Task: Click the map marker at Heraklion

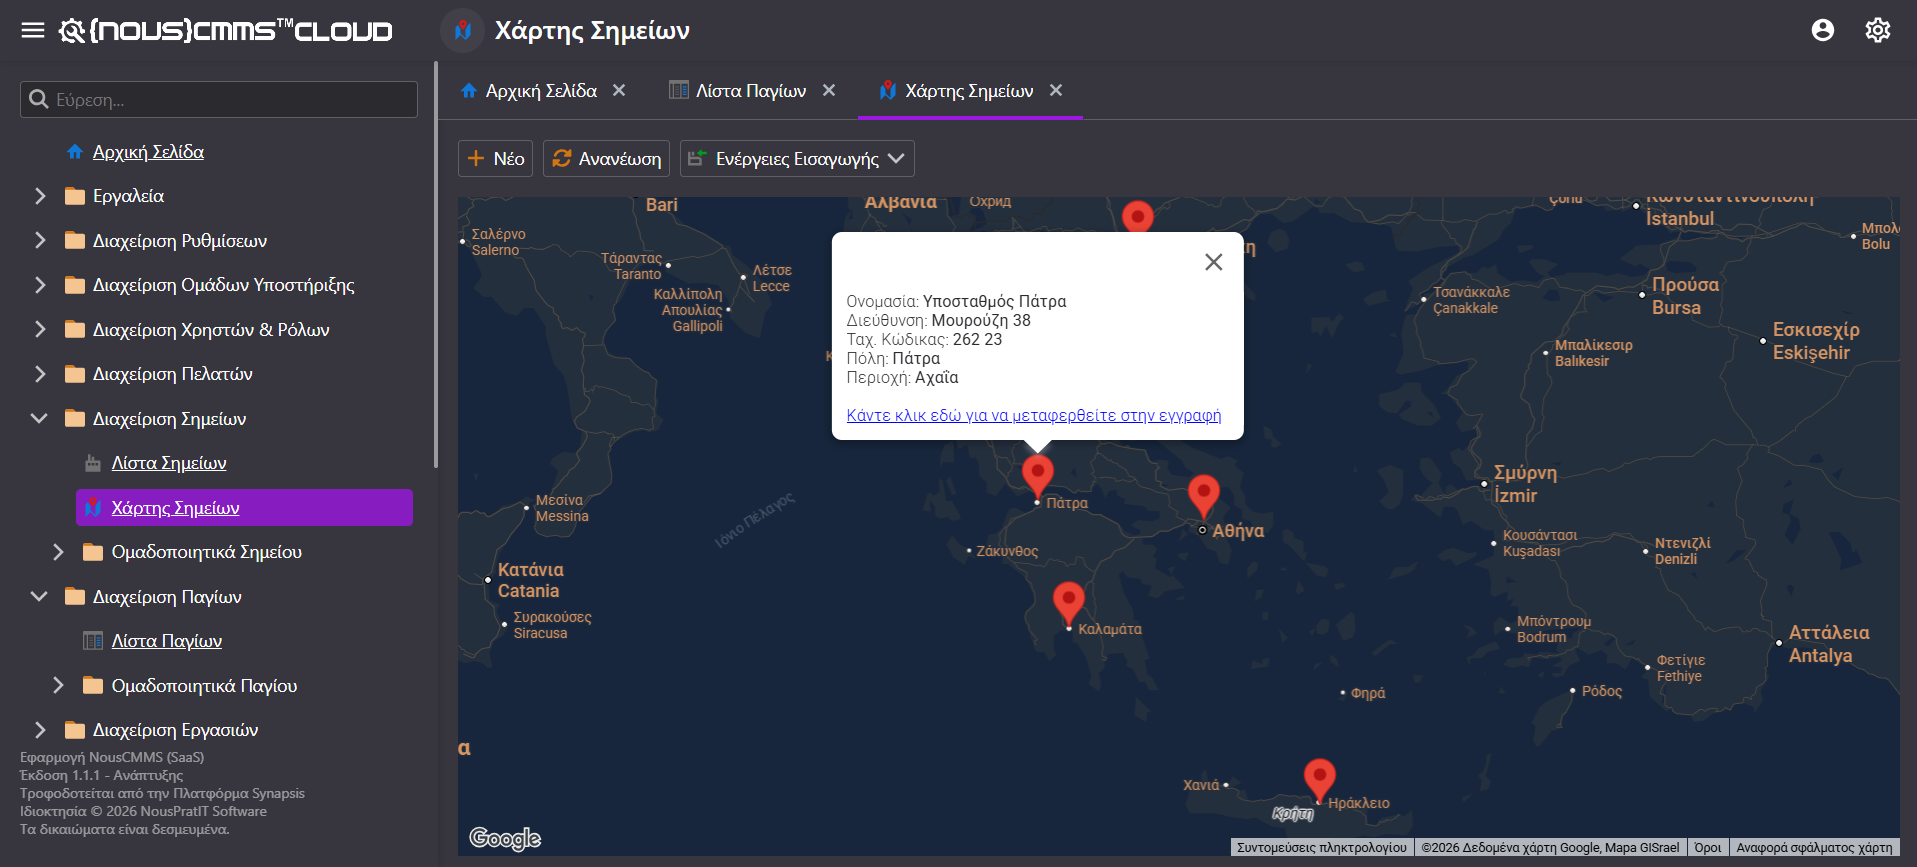Action: pos(1320,780)
